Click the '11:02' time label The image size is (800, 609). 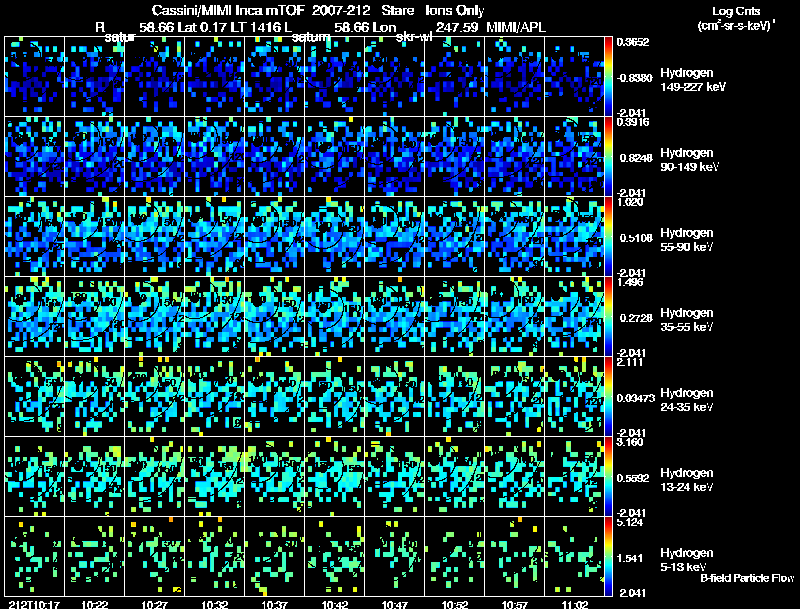point(574,604)
